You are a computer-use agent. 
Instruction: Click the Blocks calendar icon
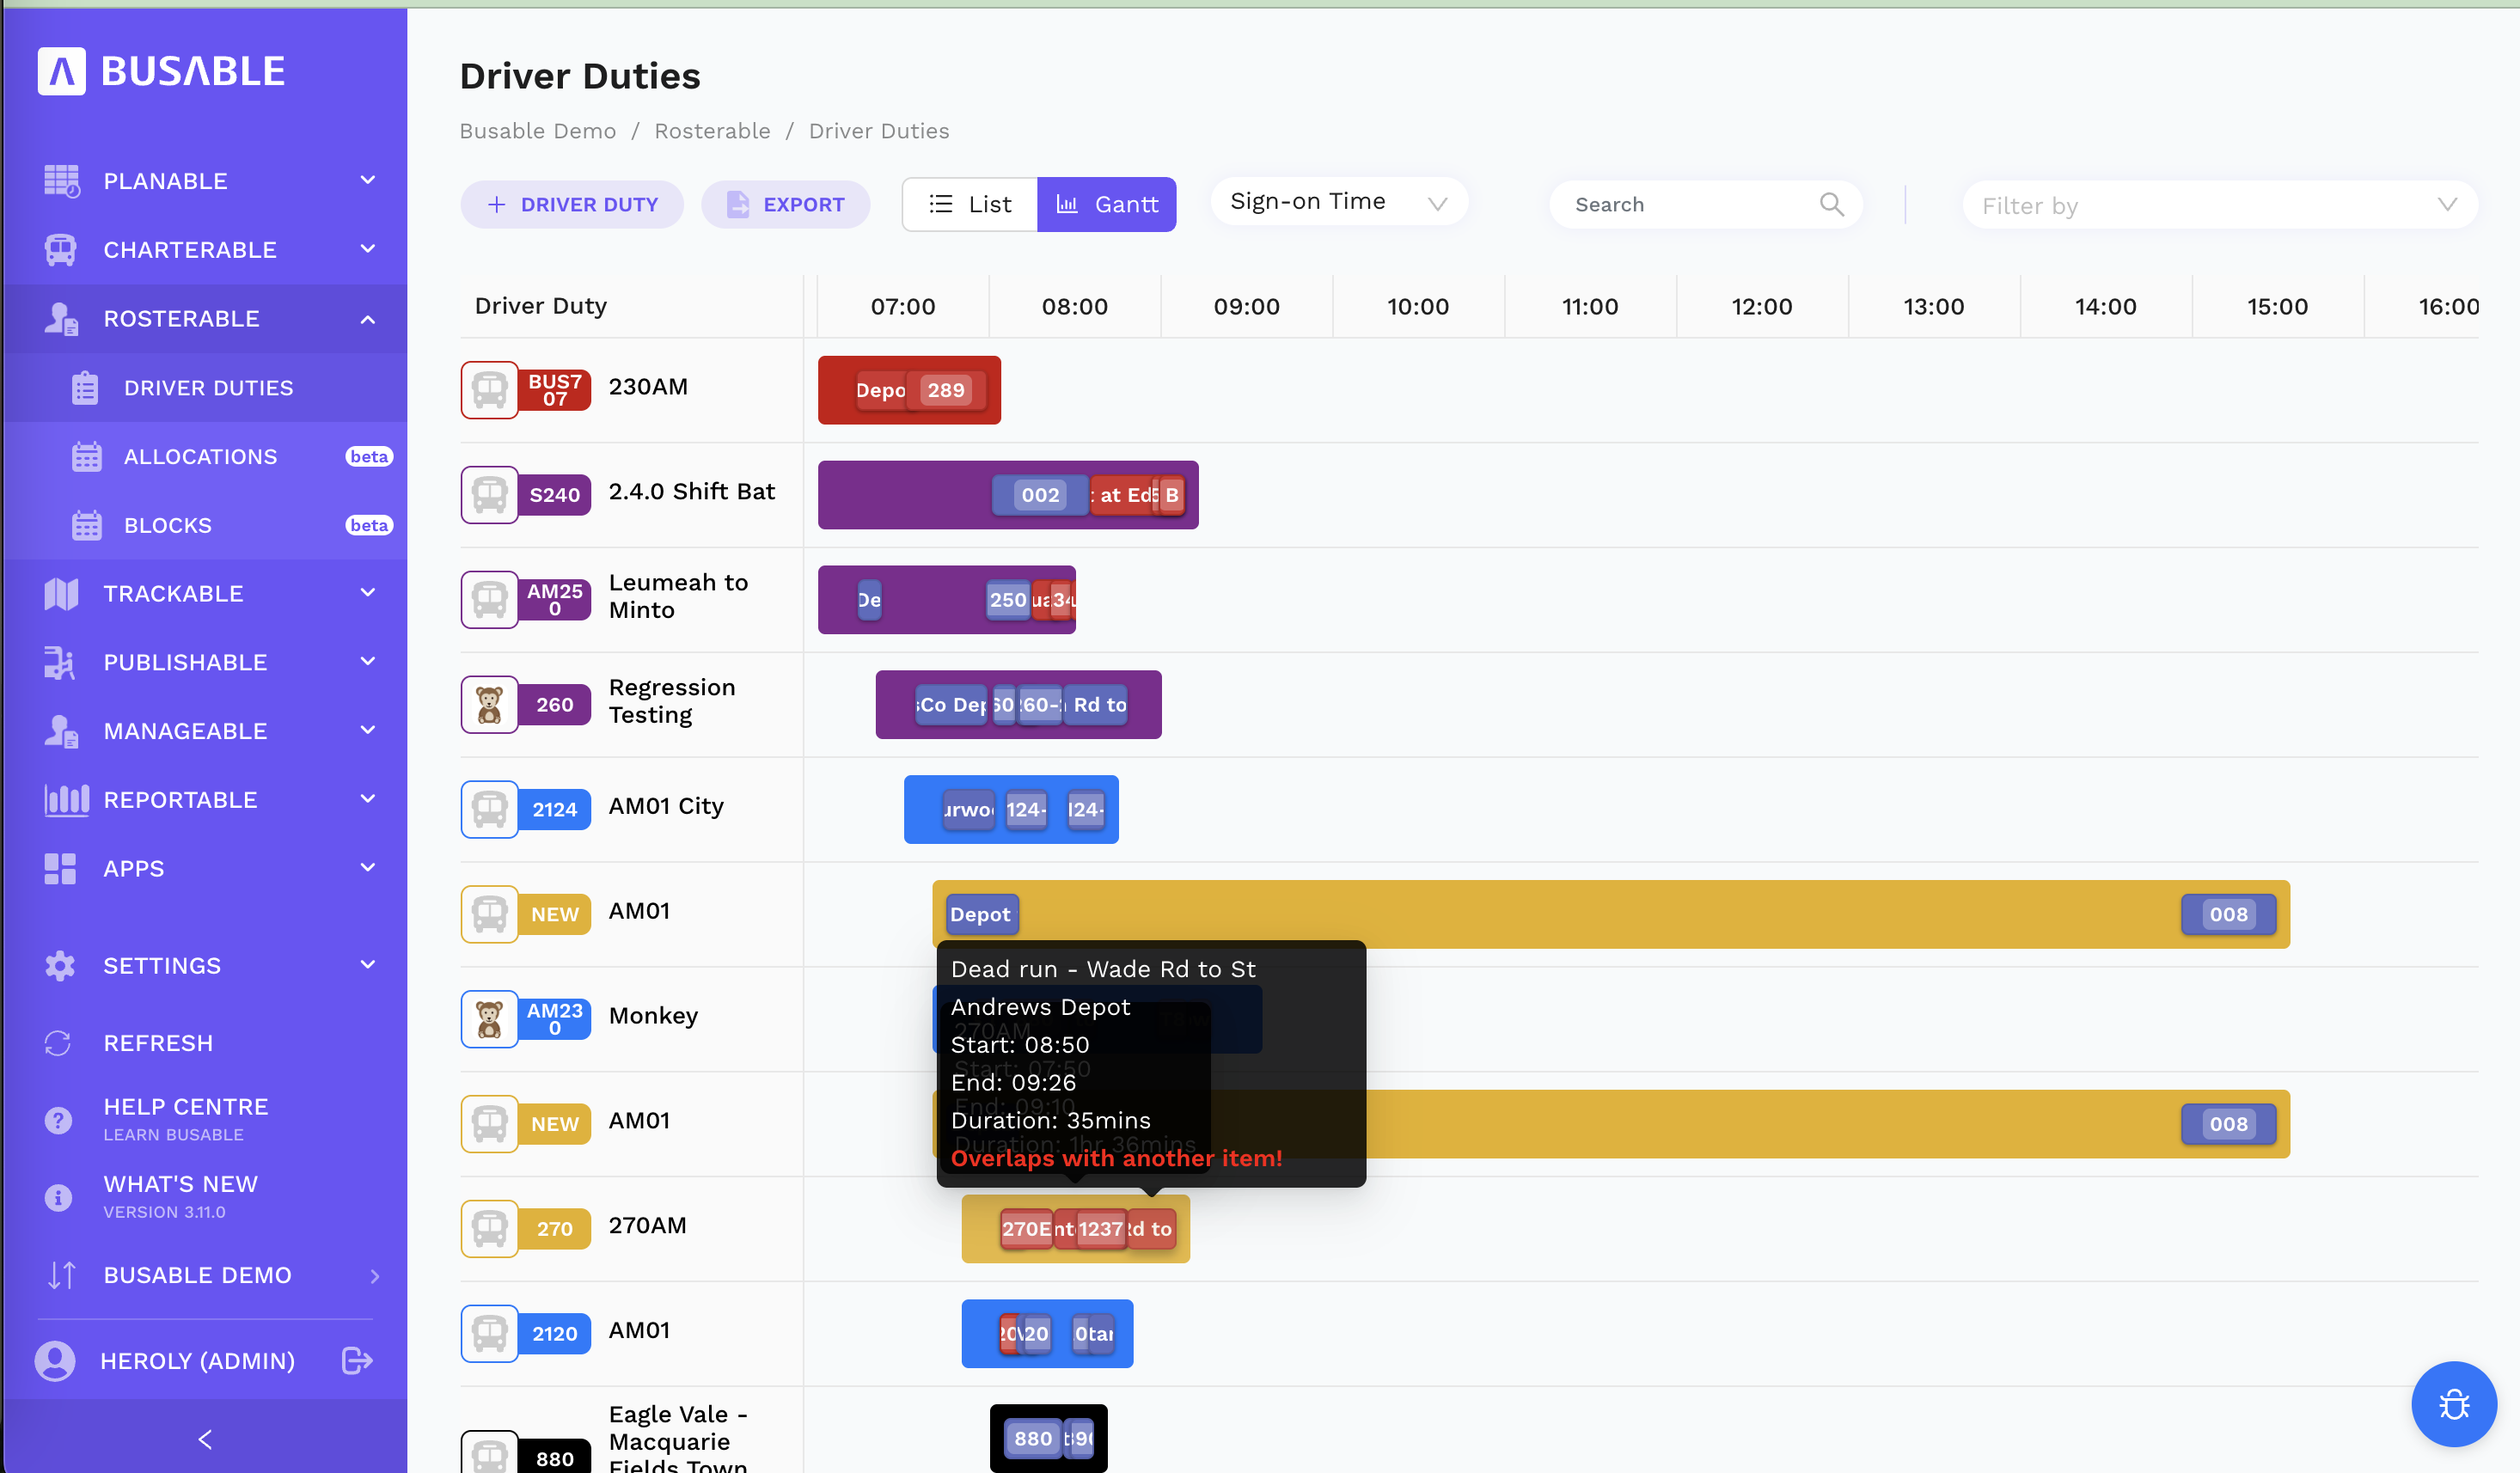[x=86, y=526]
